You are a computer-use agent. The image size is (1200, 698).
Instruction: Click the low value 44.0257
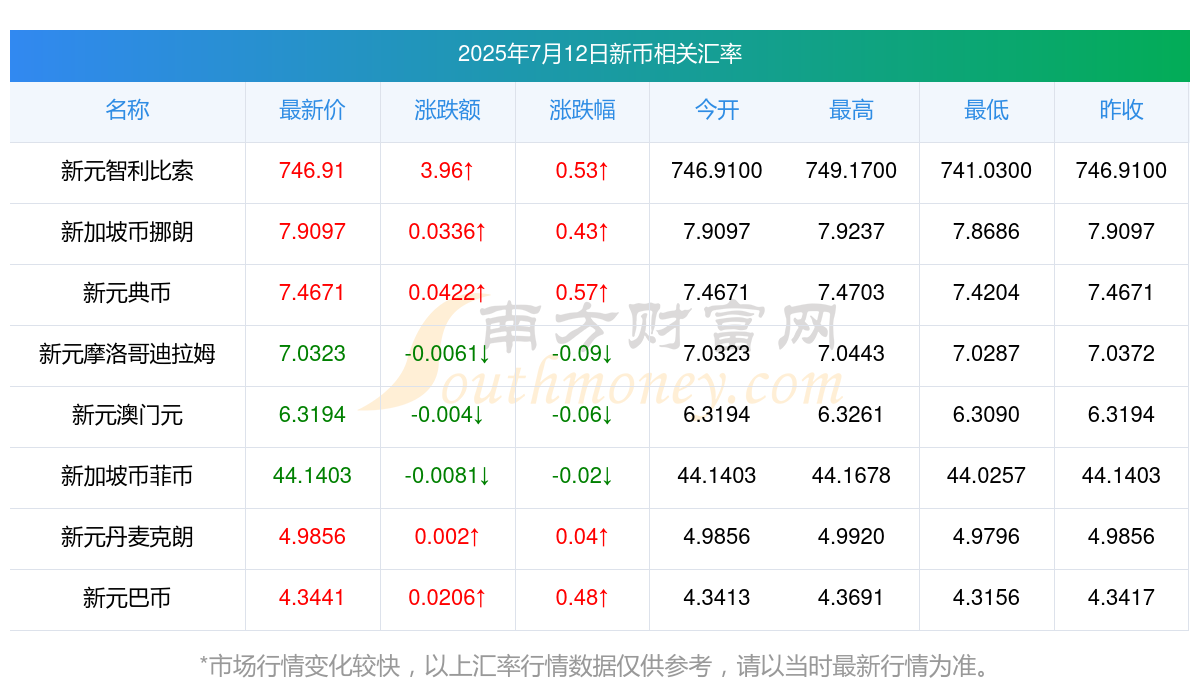pos(986,476)
